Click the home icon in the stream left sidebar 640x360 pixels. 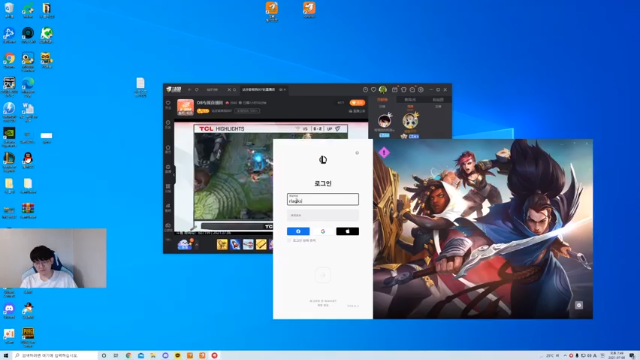tap(168, 149)
